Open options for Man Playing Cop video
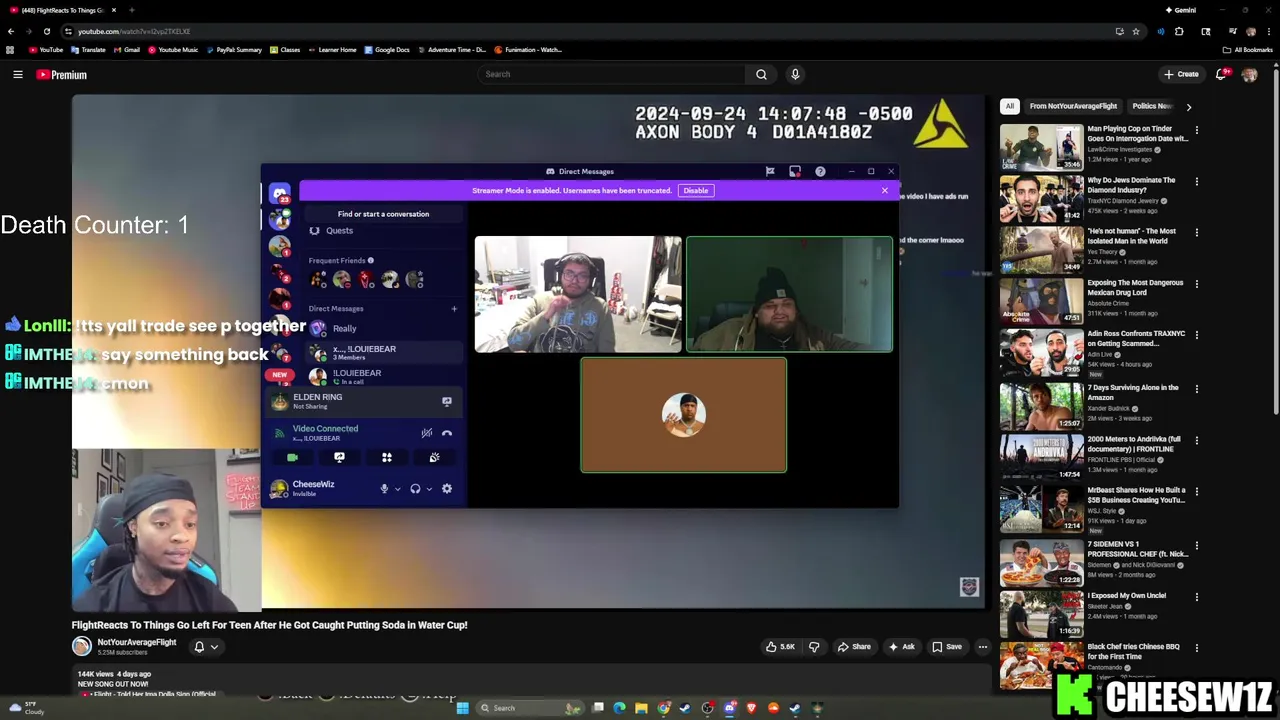 (1196, 130)
